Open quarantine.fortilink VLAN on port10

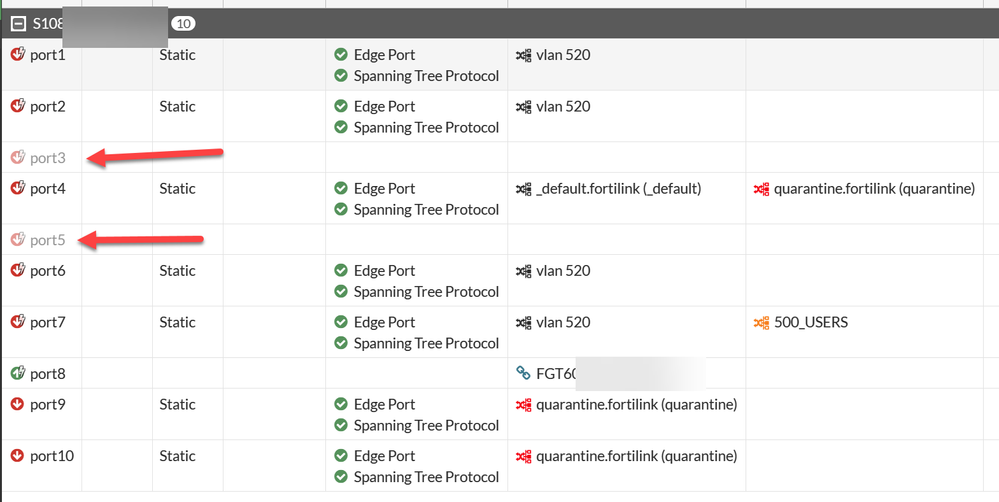[x=636, y=456]
